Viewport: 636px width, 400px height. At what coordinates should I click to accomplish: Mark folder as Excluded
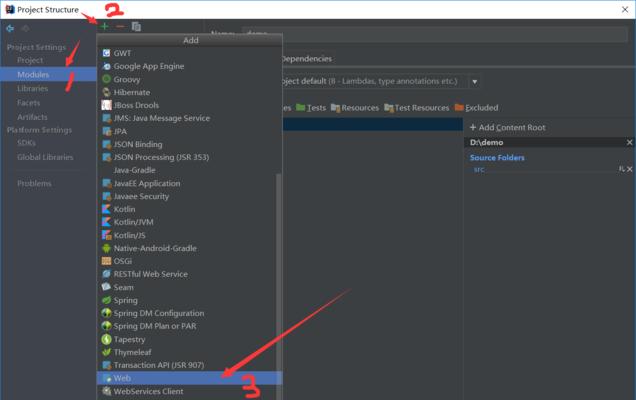pyautogui.click(x=477, y=108)
